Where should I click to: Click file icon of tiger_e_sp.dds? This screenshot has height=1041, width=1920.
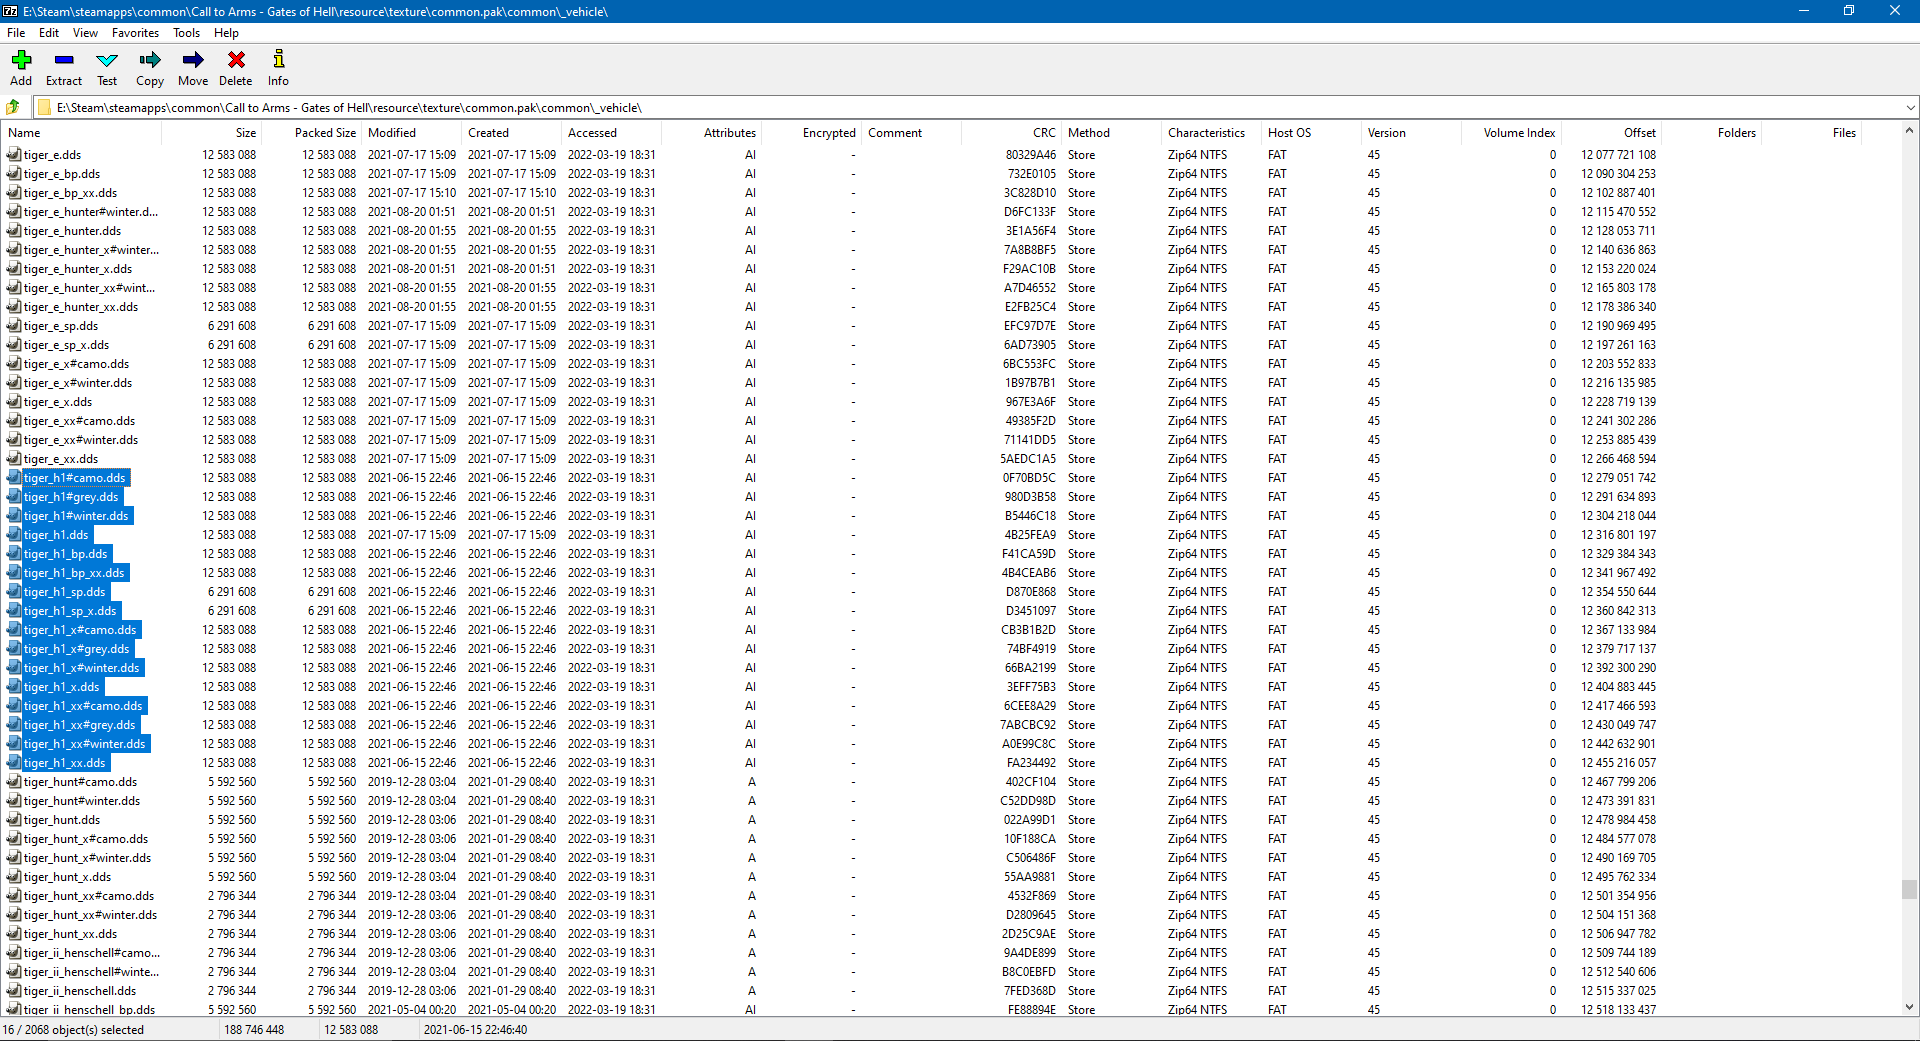coord(14,326)
